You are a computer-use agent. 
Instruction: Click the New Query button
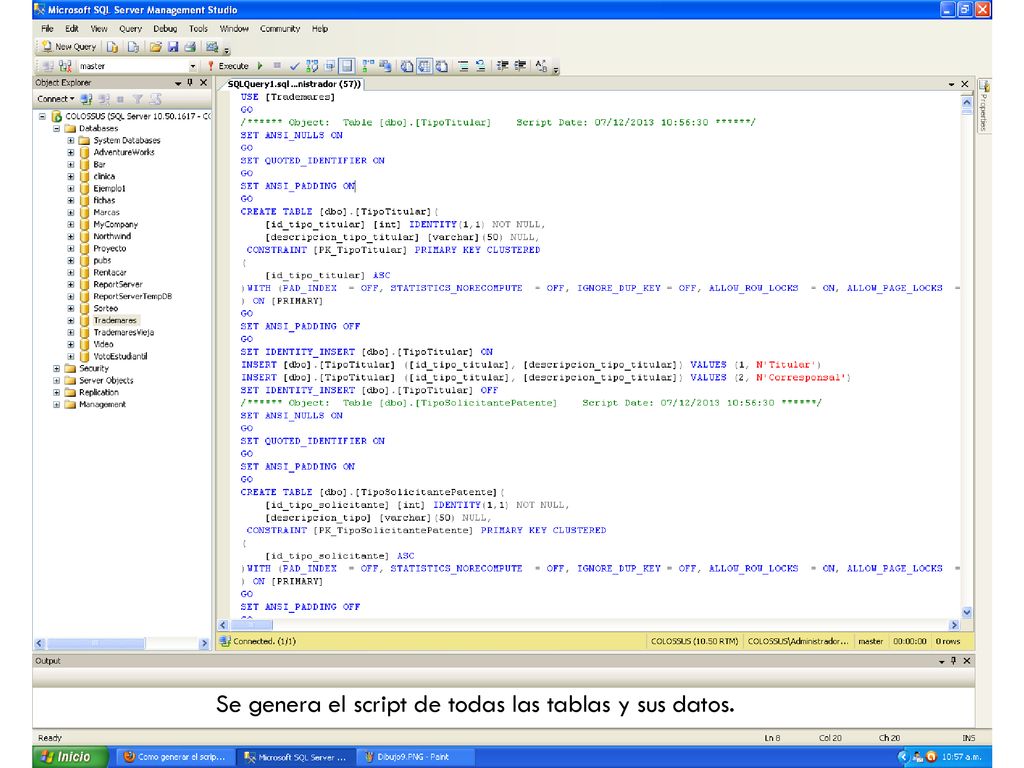pyautogui.click(x=69, y=47)
